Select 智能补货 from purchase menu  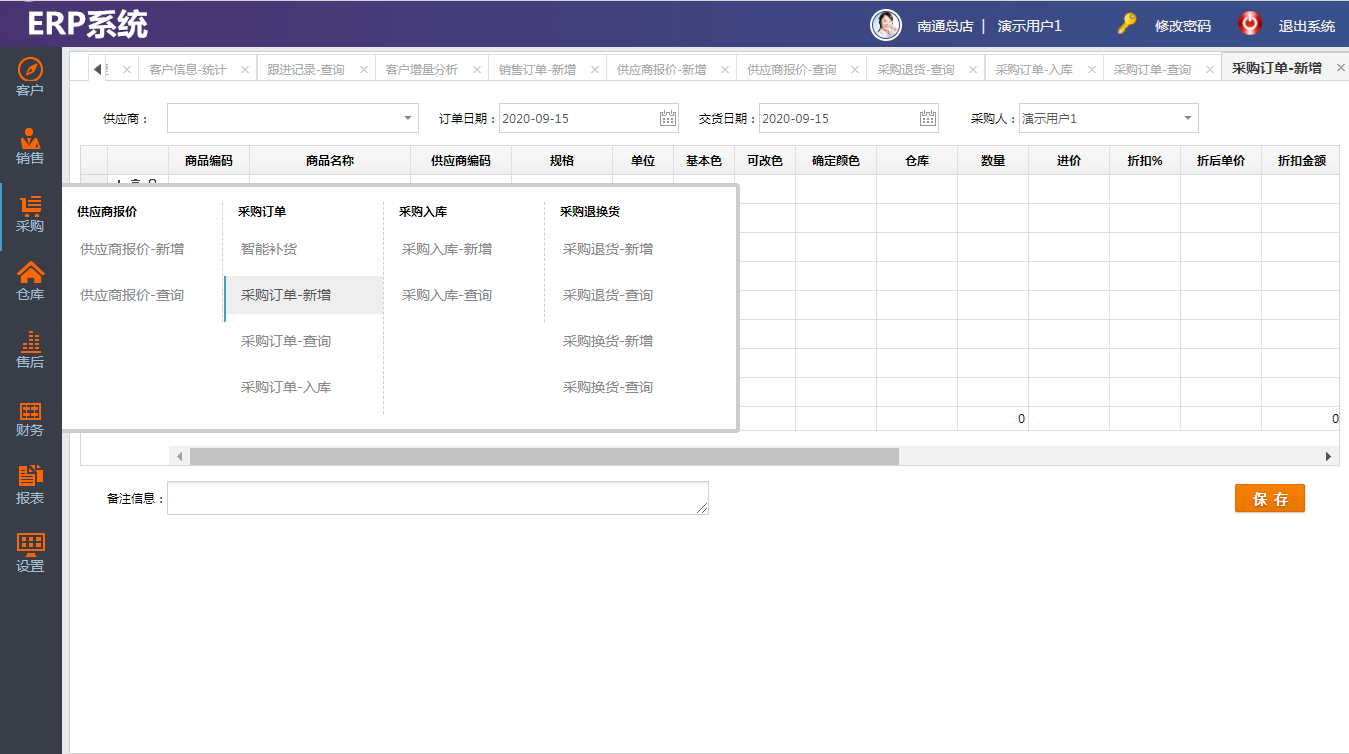pyautogui.click(x=269, y=249)
